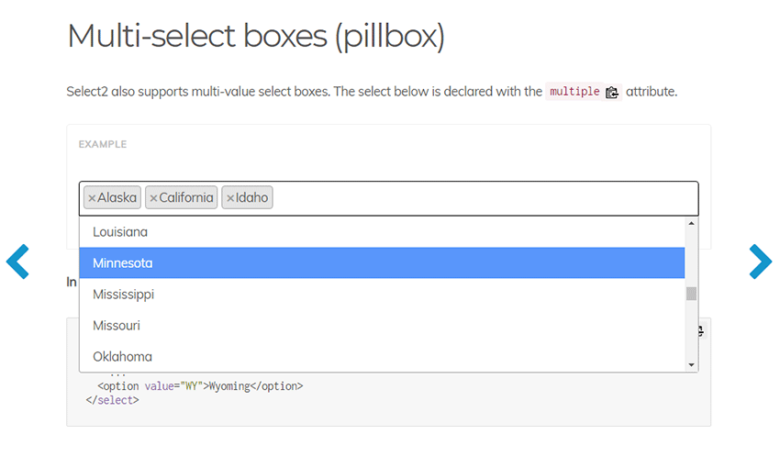Pick Mississippi in the state list
Image resolution: width=780 pixels, height=468 pixels.
click(123, 294)
